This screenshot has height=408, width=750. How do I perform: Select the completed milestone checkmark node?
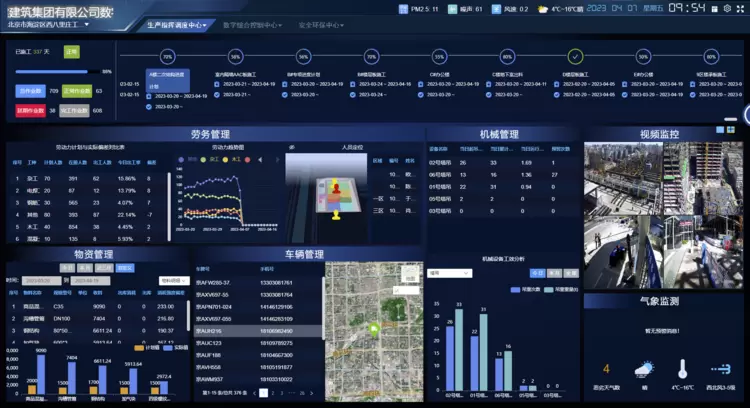(575, 57)
